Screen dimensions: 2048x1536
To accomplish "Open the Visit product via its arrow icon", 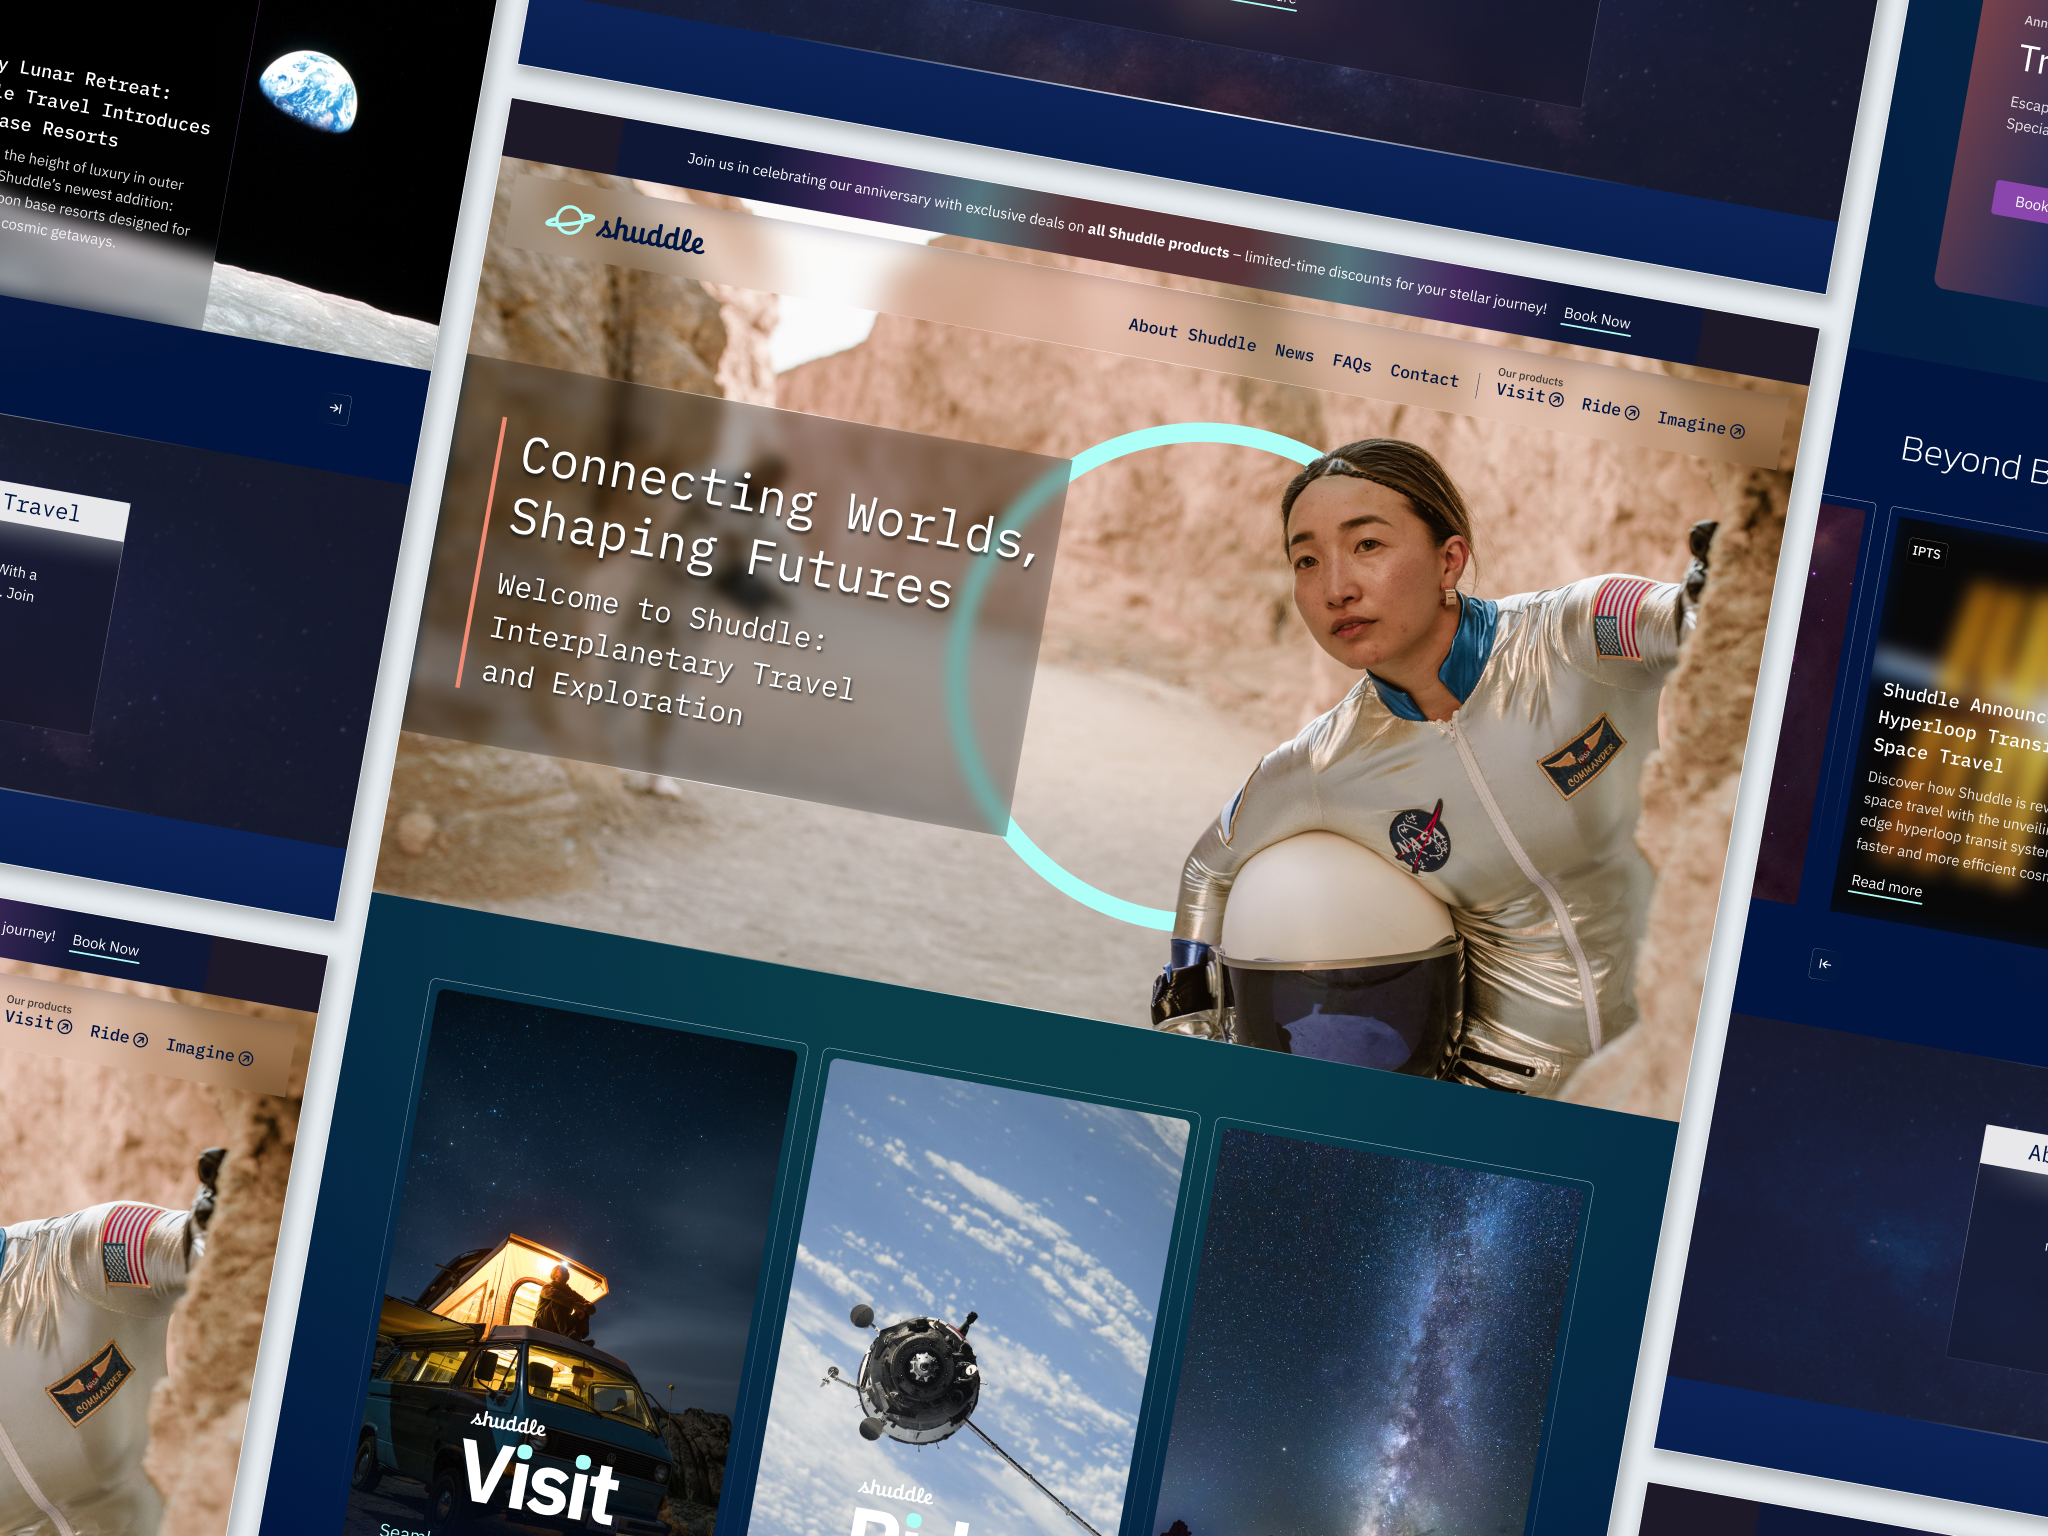I will (x=1557, y=397).
